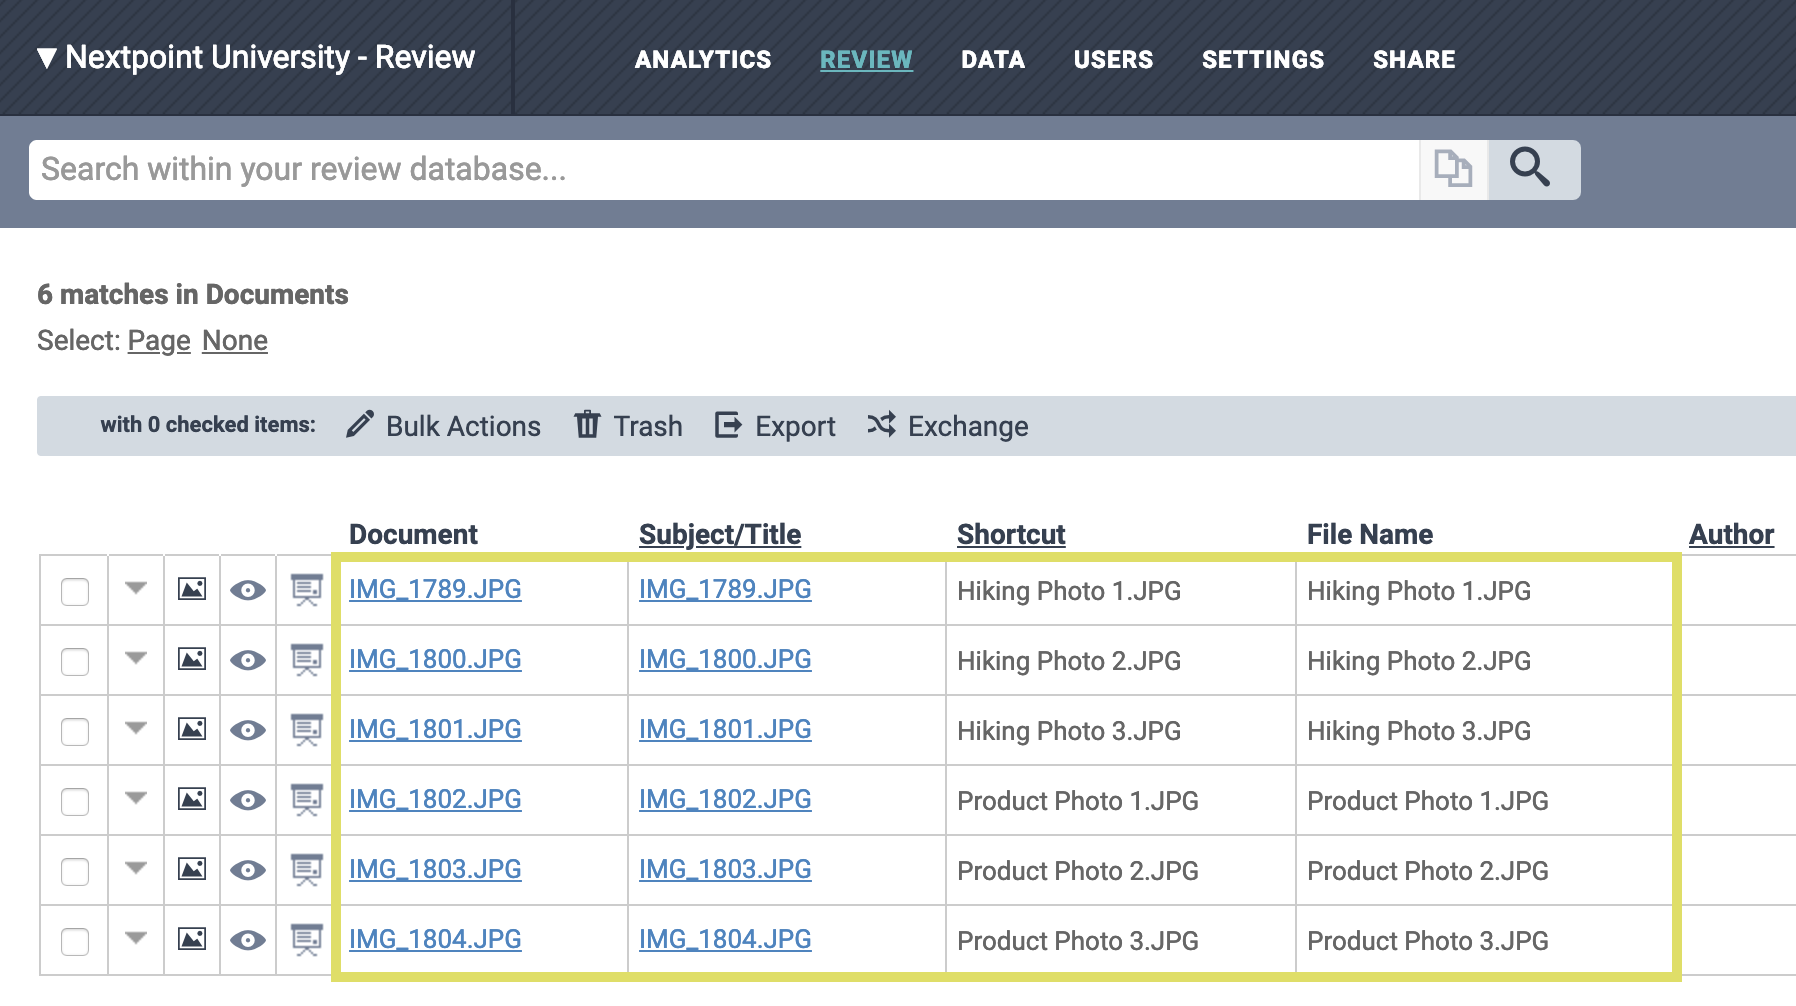1796x1006 pixels.
Task: Click Select None link
Action: [x=235, y=341]
